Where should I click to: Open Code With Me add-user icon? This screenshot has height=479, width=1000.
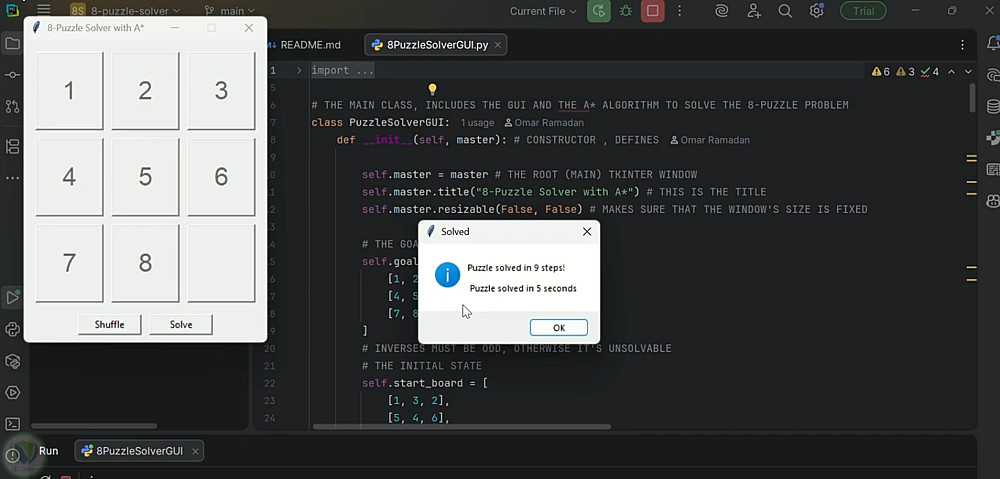pos(754,11)
